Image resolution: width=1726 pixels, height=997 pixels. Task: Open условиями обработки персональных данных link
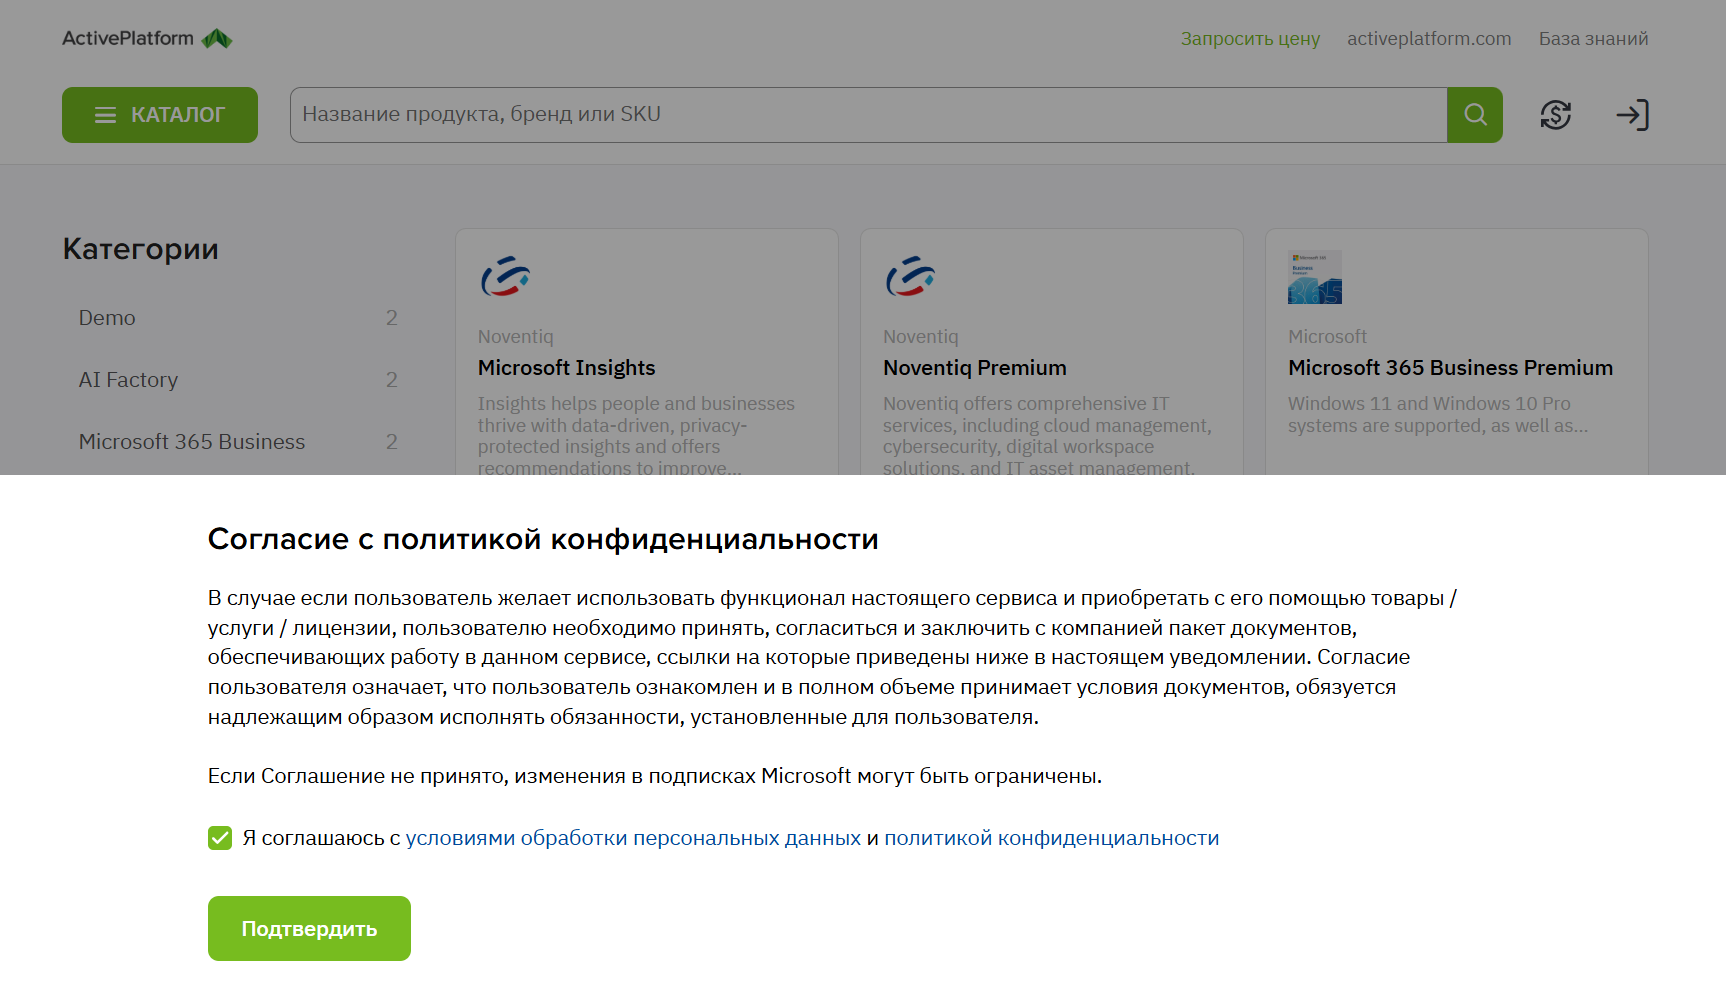click(x=633, y=838)
